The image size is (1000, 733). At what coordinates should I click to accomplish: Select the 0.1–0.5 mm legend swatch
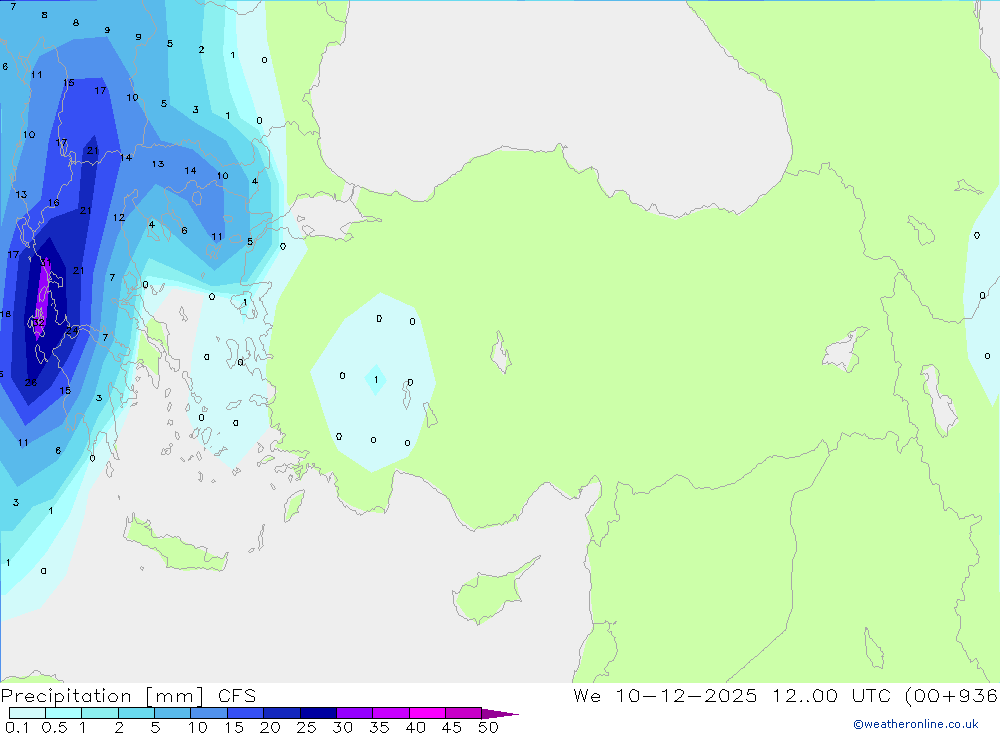coord(27,713)
